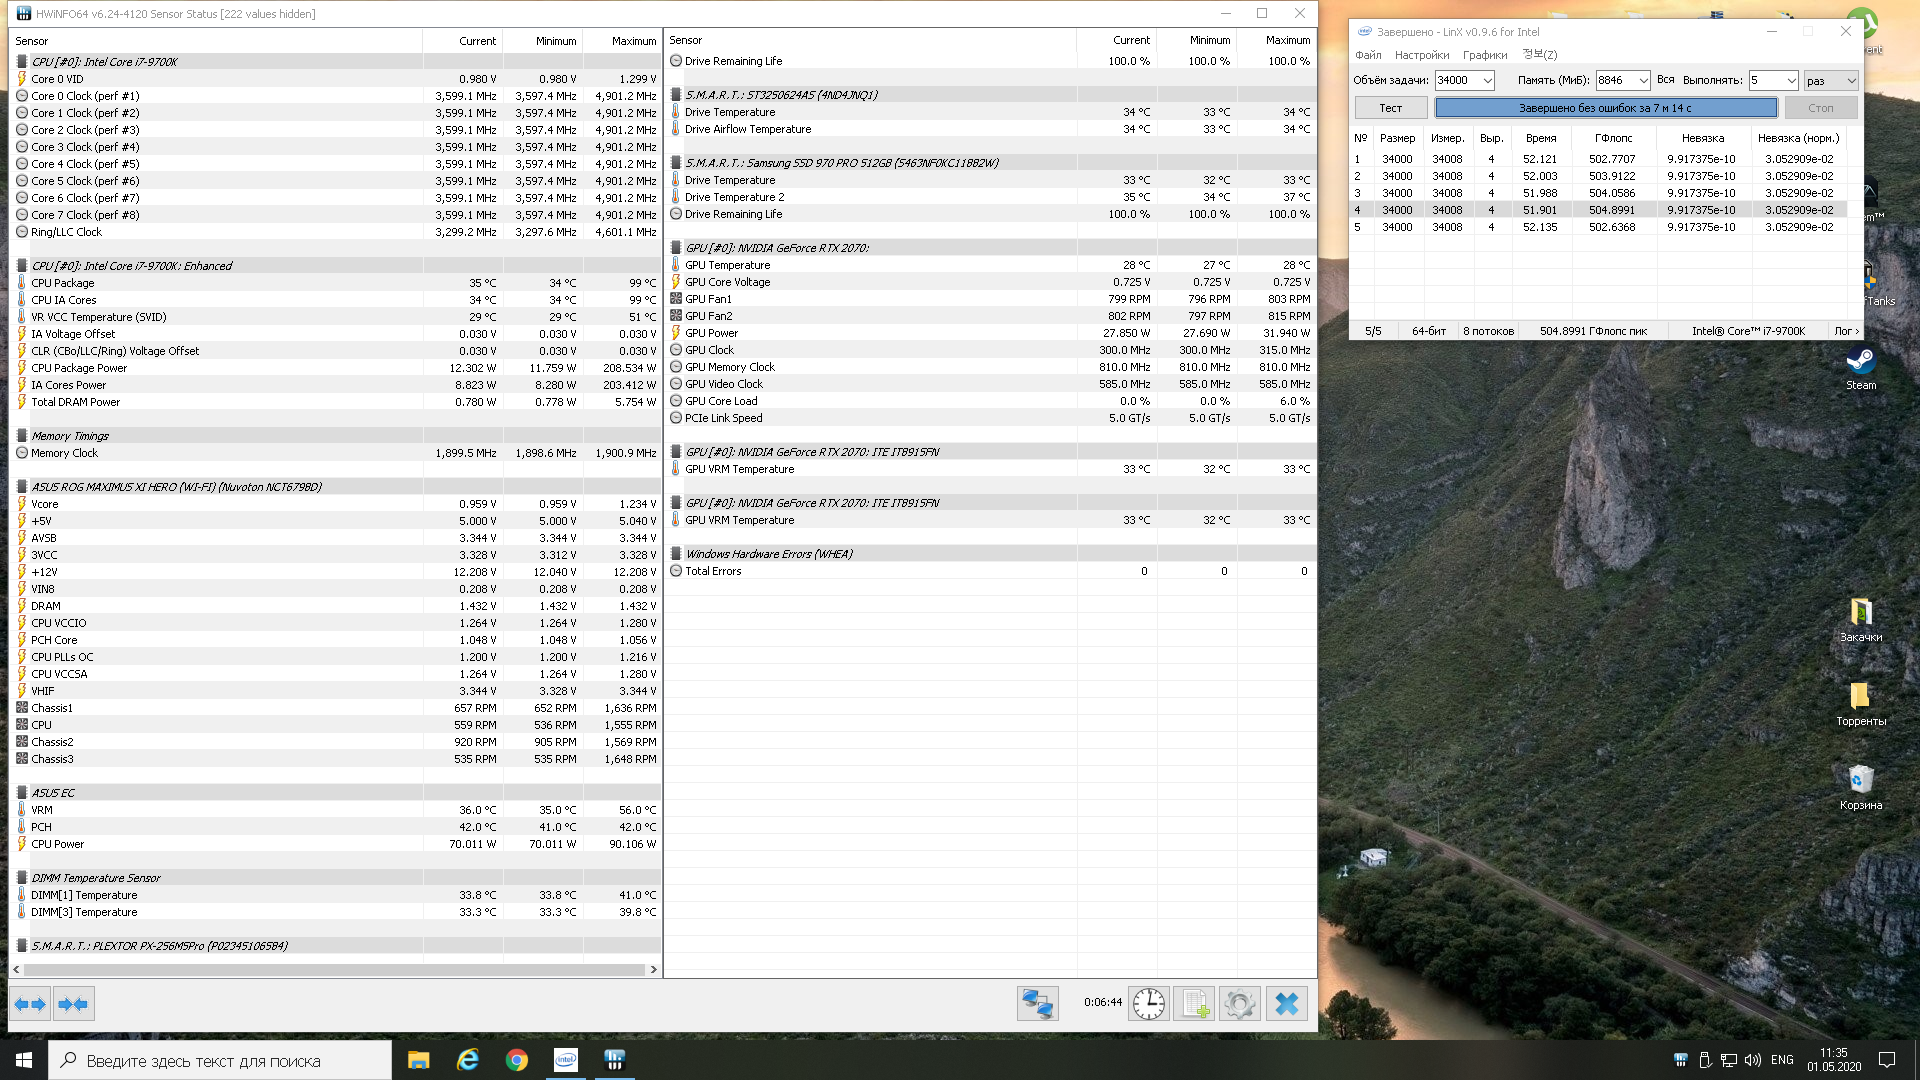Click the HWiNFO64 title bar app icon
The image size is (1920, 1080).
tap(23, 14)
